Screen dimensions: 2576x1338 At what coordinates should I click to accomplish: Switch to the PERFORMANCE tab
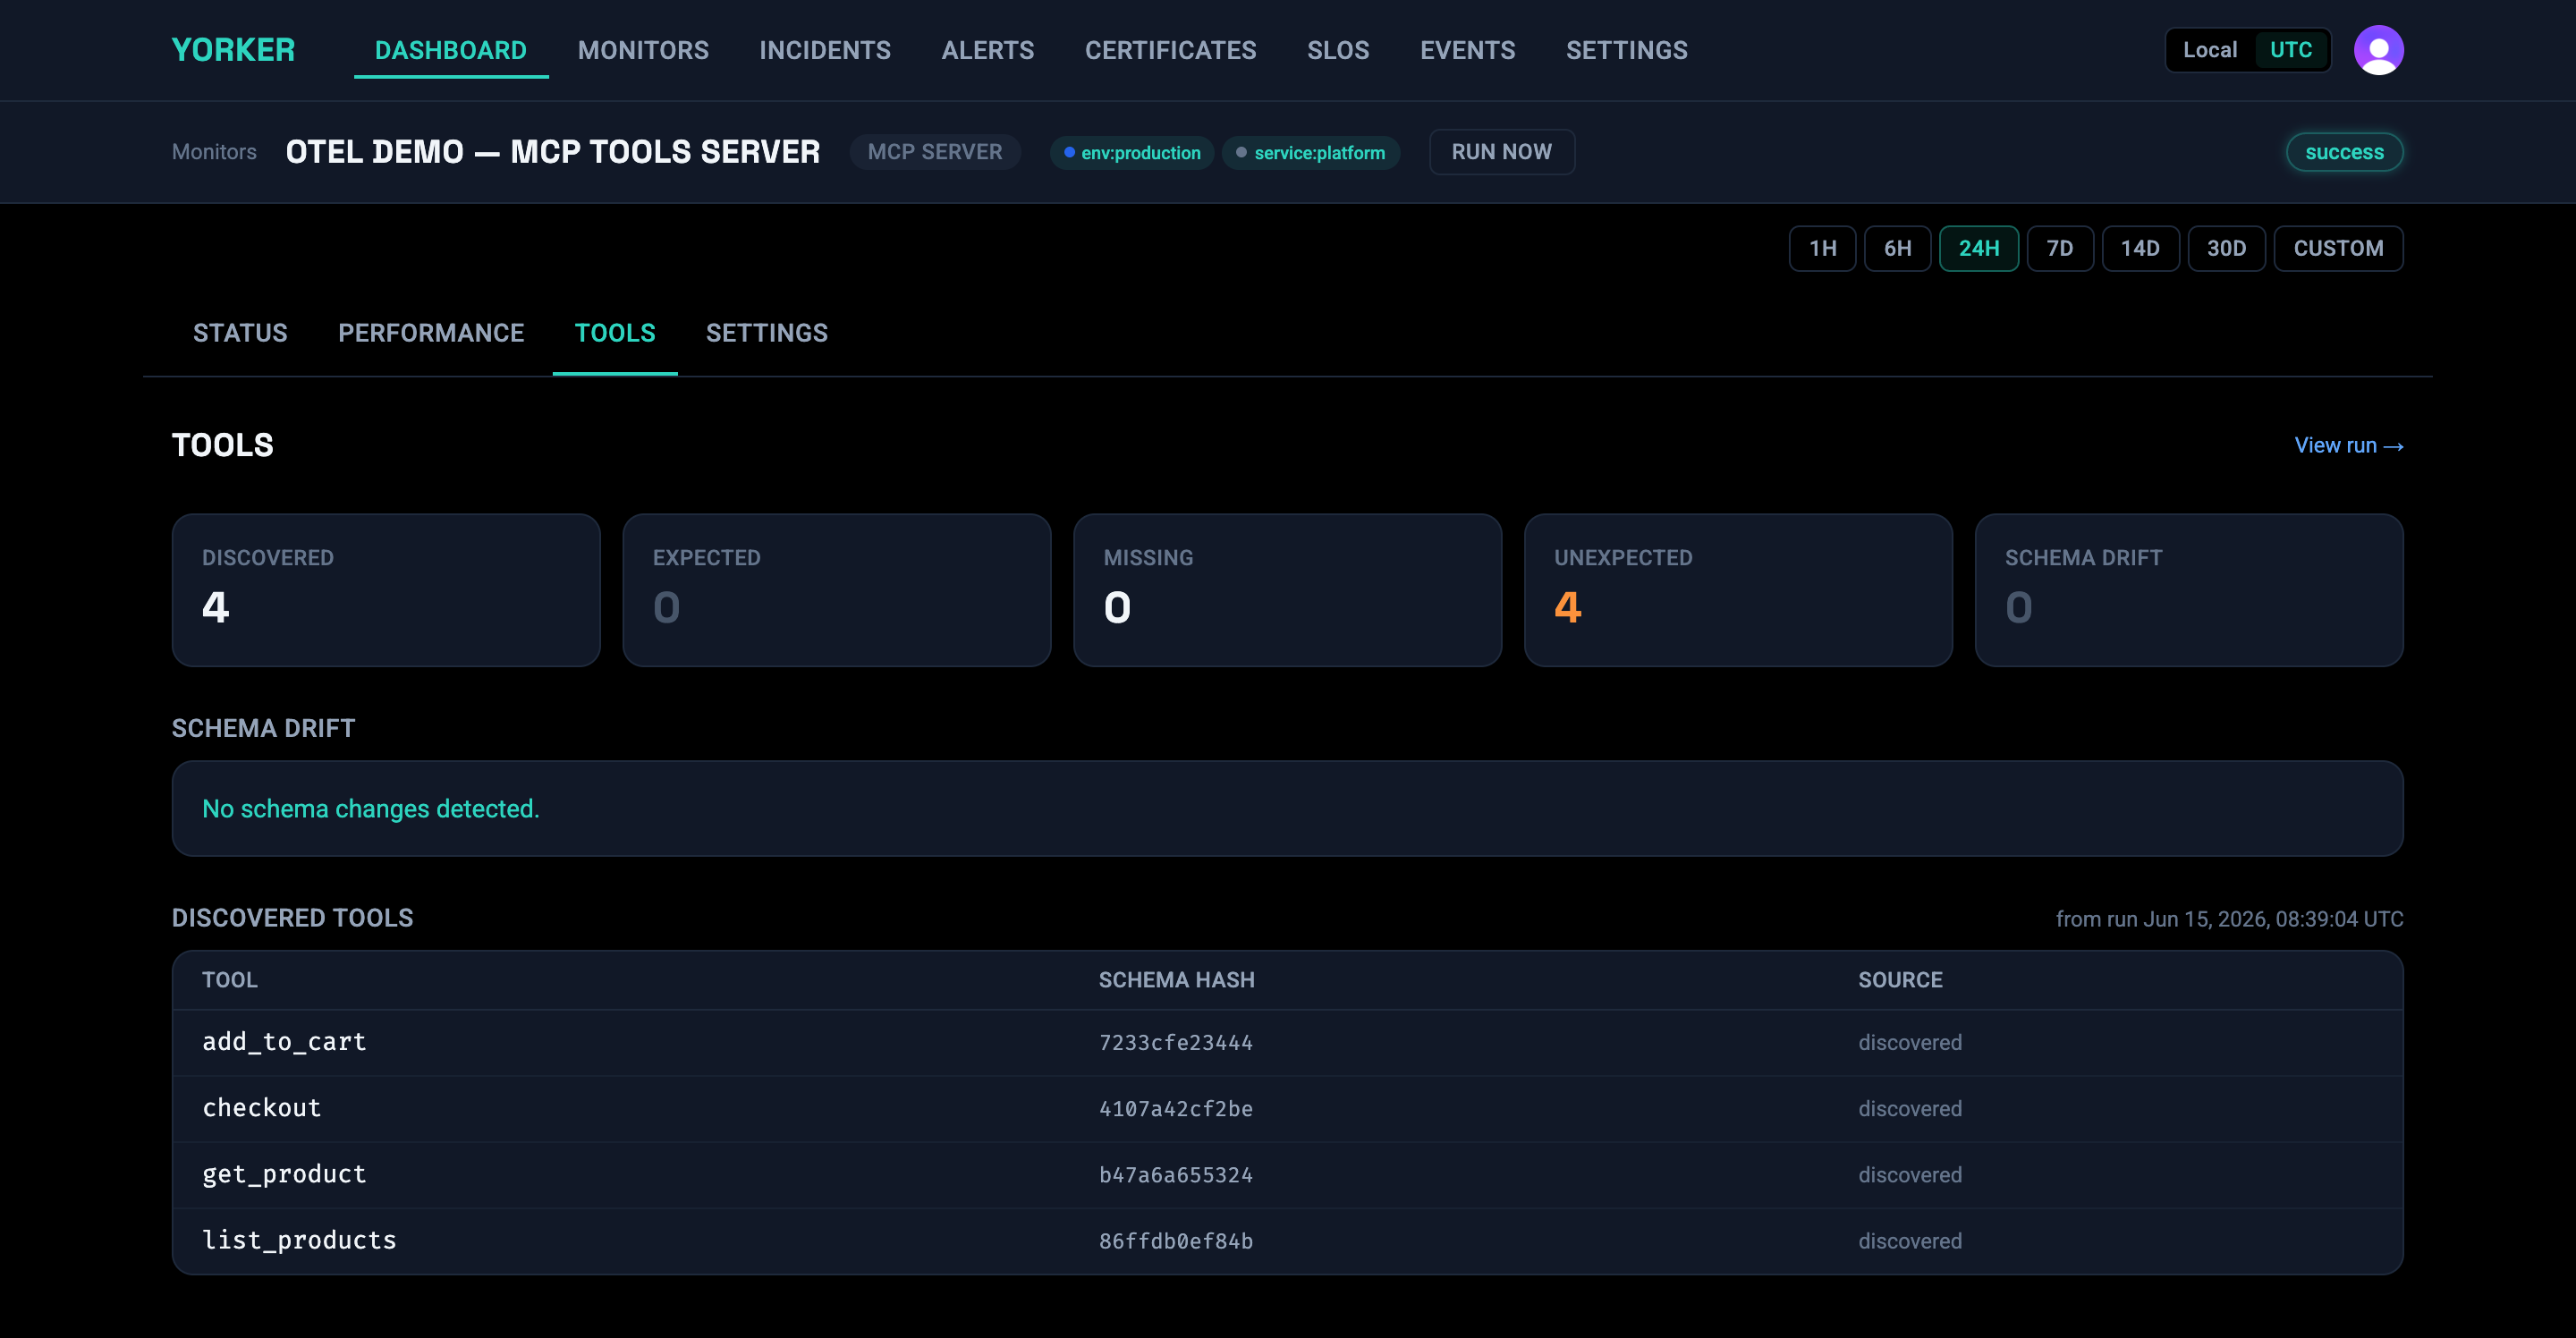431,333
